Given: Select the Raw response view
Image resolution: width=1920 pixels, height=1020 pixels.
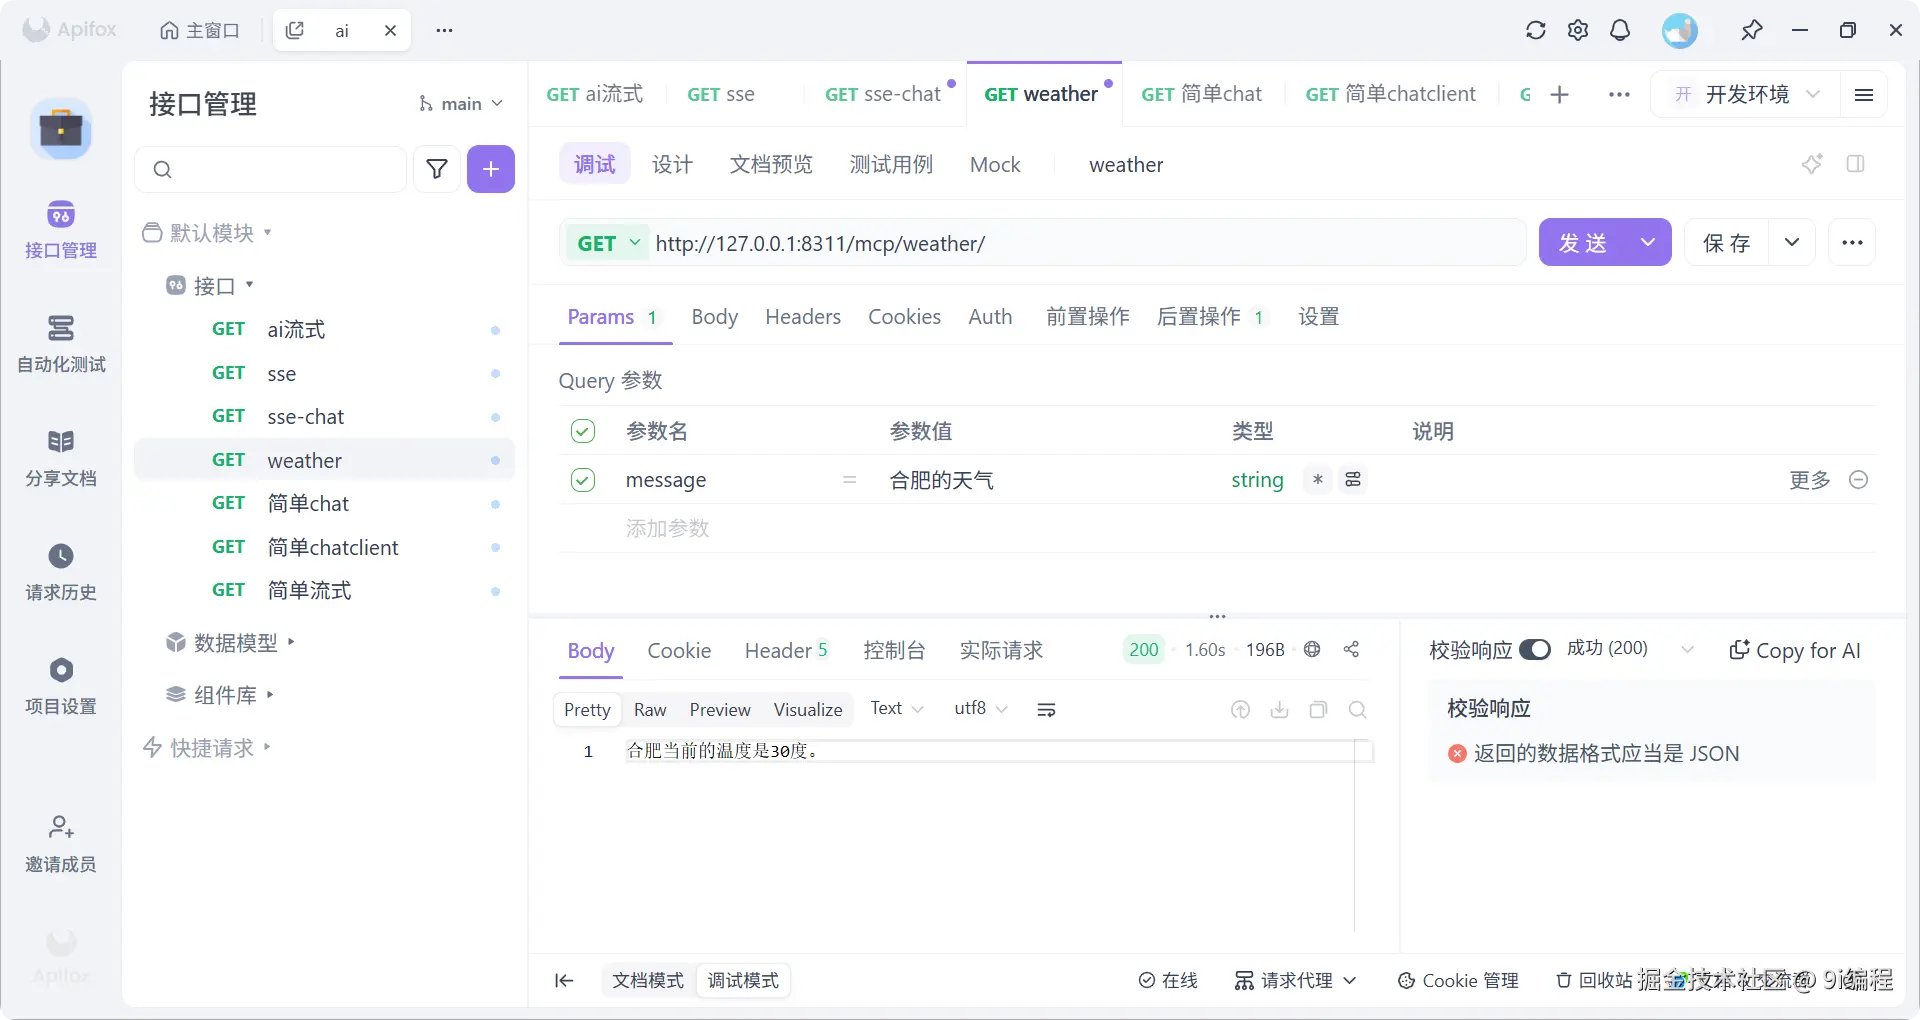Looking at the screenshot, I should pos(650,710).
